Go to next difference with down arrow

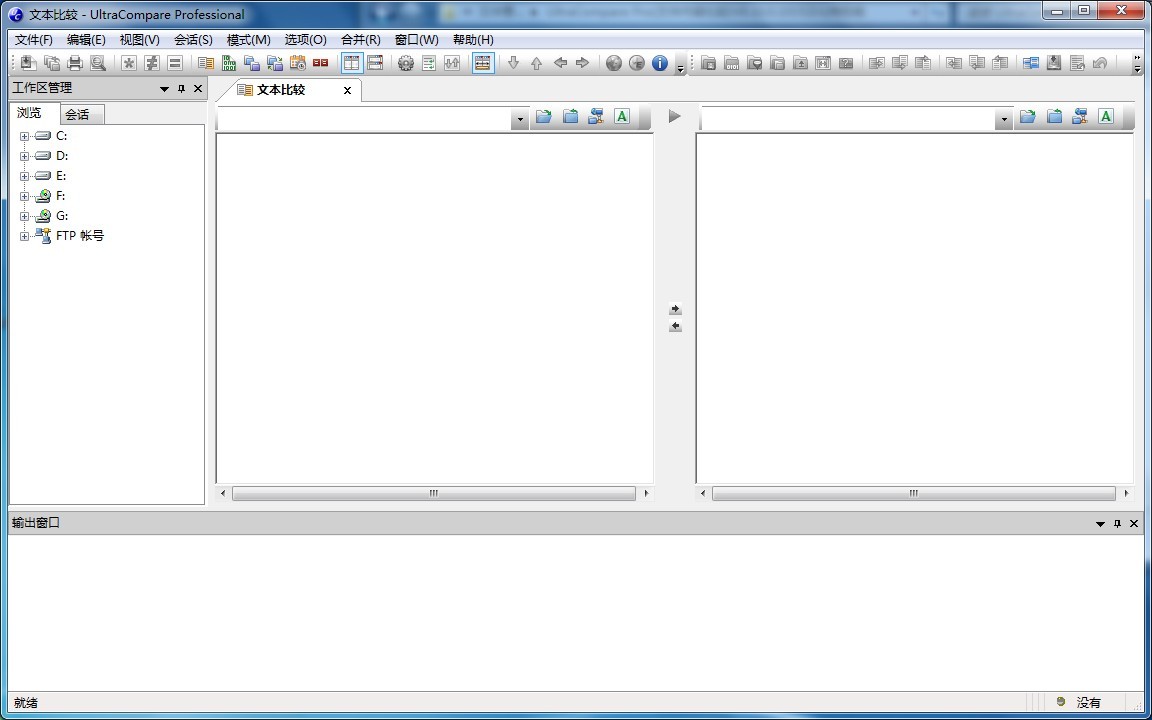514,63
